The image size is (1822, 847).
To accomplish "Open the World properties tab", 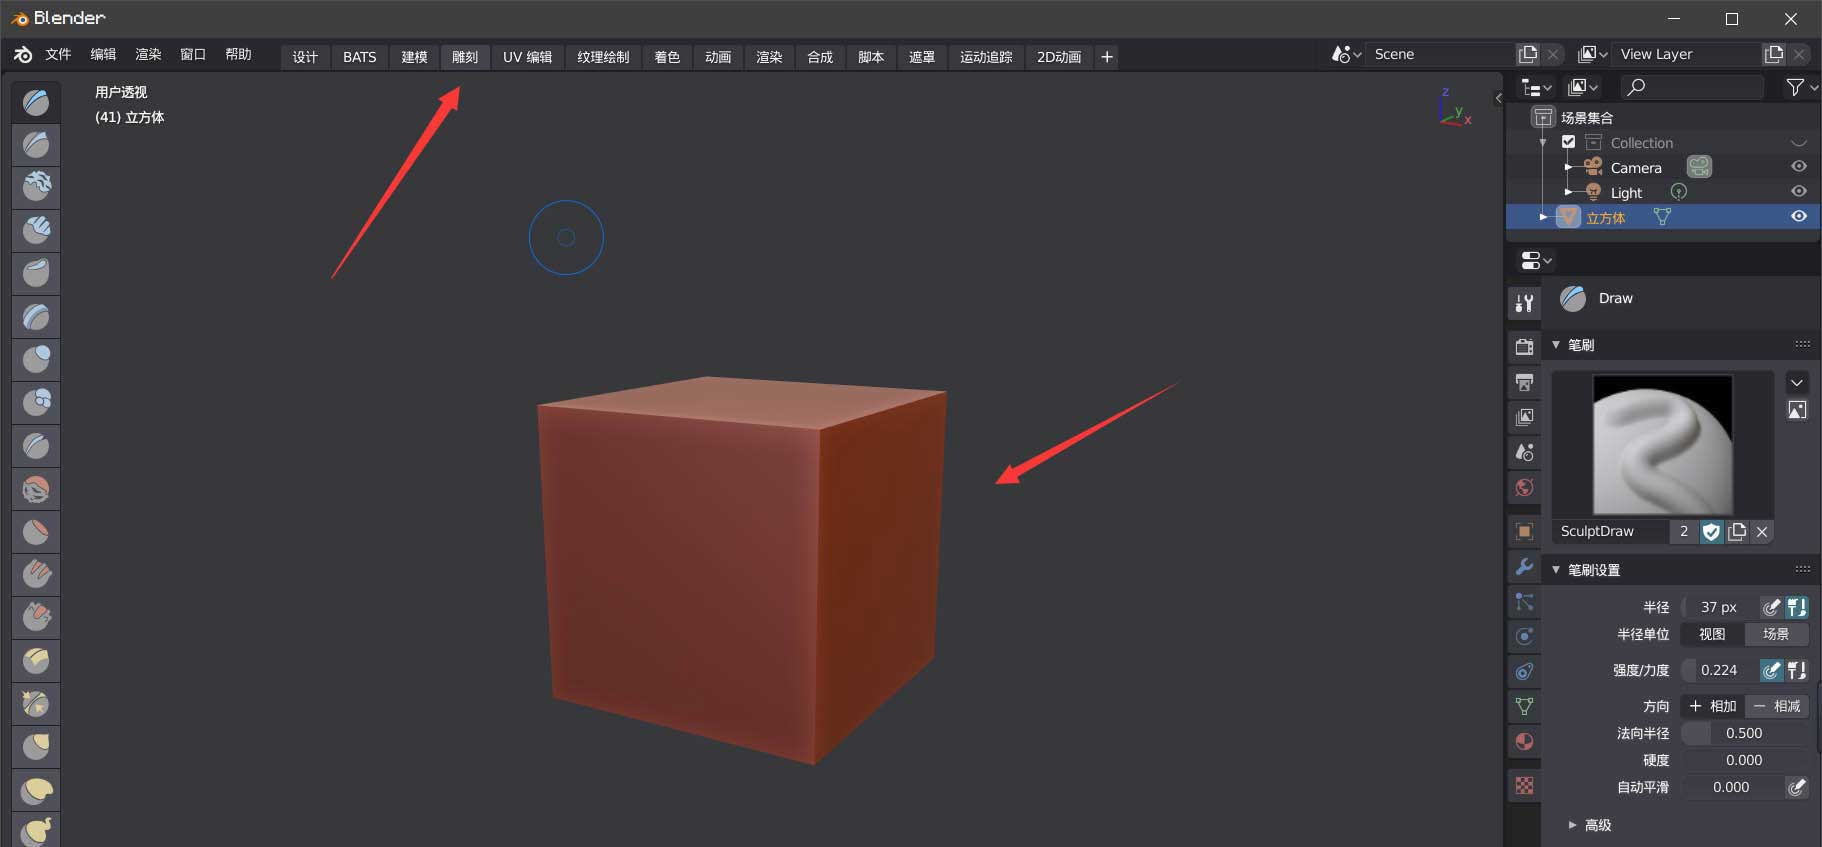I will [x=1524, y=487].
